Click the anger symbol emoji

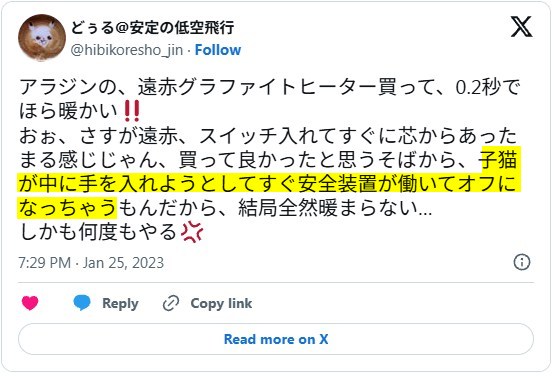click(x=192, y=232)
